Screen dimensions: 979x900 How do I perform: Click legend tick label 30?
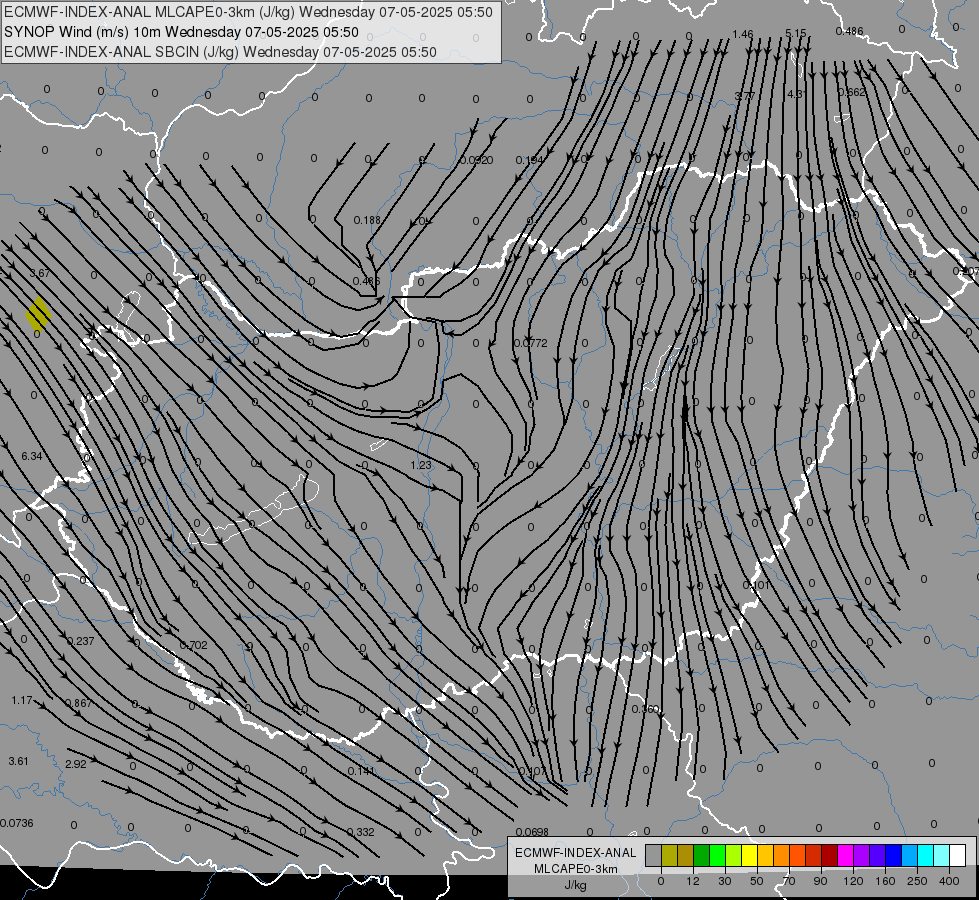tap(724, 881)
